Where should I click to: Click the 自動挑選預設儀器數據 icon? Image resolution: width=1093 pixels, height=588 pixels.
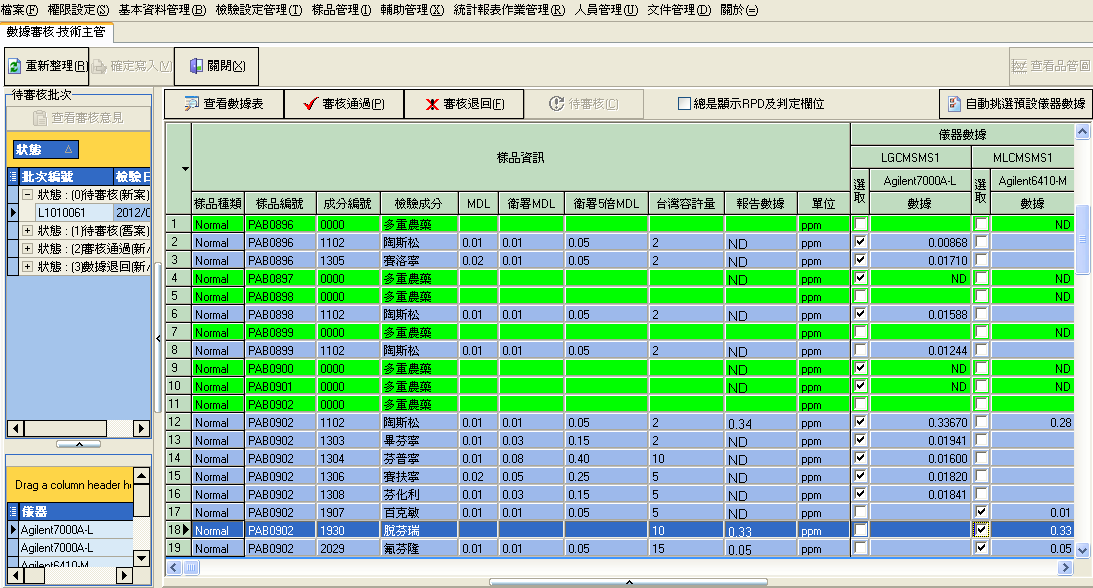[x=954, y=104]
